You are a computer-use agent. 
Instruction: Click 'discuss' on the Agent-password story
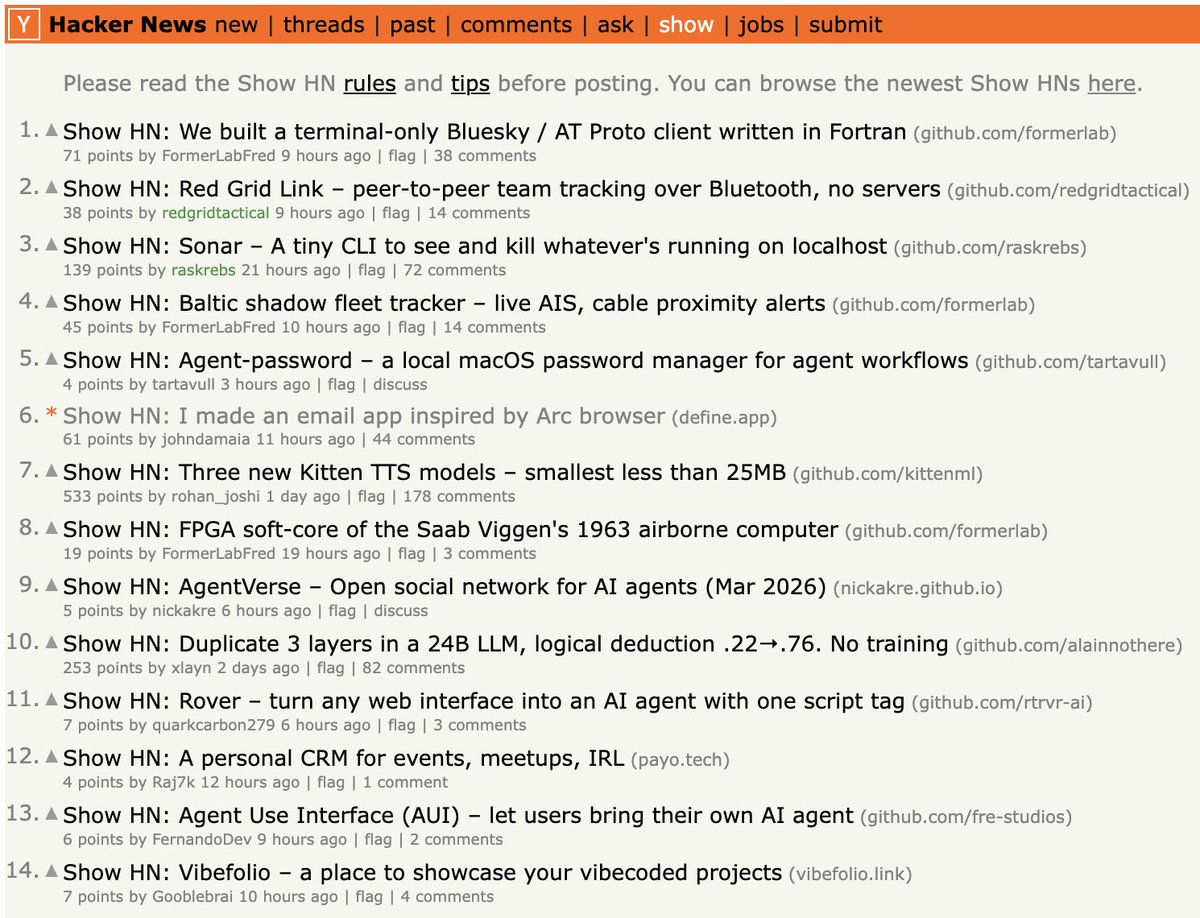400,384
